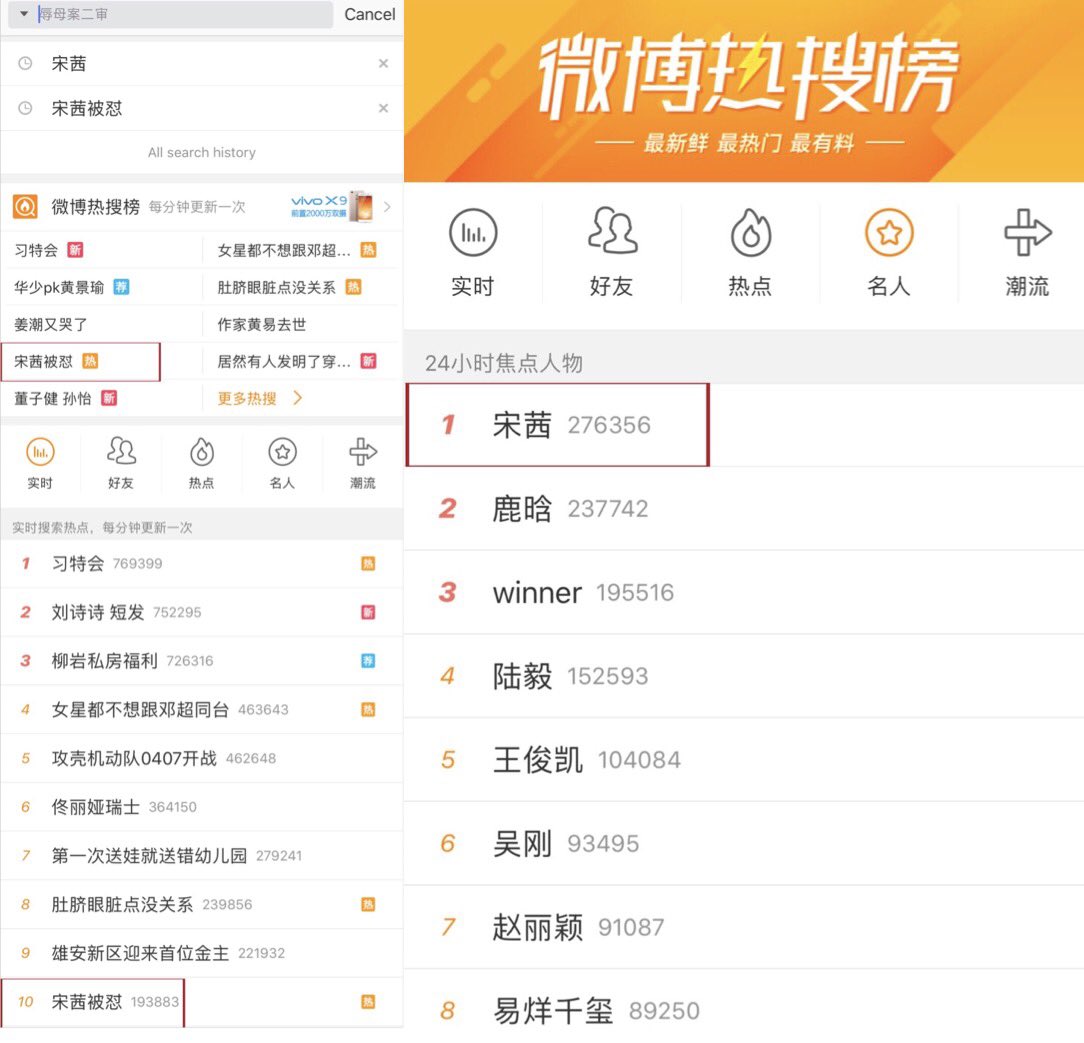Select the small 好友 friends tab in left panel

tap(121, 462)
